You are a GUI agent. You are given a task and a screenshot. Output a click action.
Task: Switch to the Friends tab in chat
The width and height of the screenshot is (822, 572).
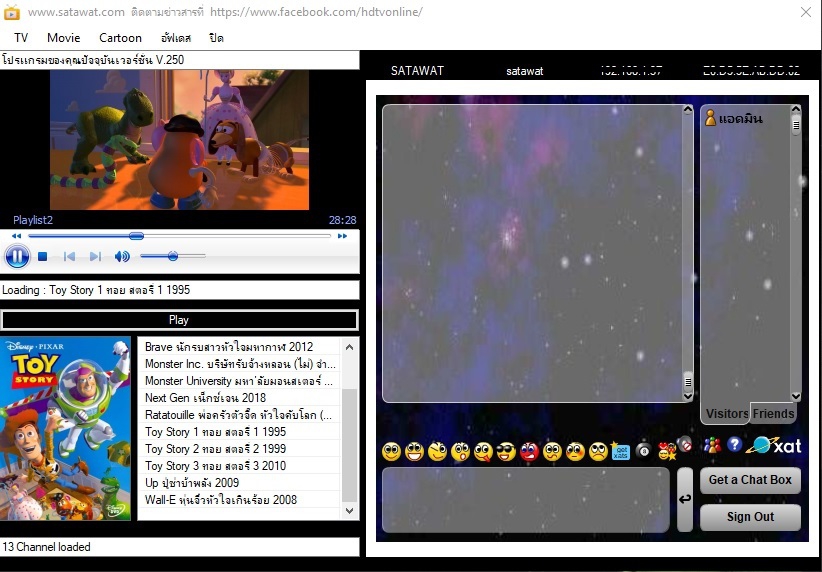coord(773,413)
